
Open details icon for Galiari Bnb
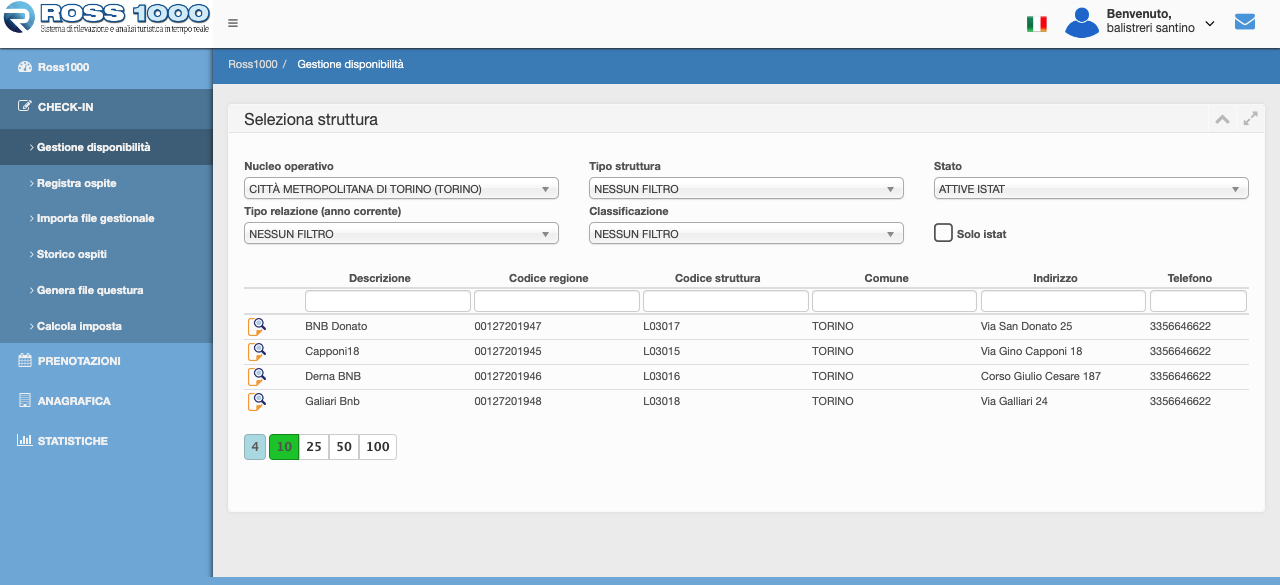tap(257, 401)
